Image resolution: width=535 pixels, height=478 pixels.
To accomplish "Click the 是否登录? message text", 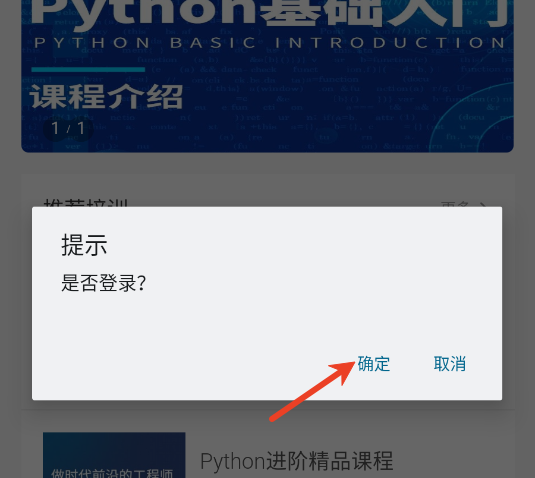I will coord(104,283).
